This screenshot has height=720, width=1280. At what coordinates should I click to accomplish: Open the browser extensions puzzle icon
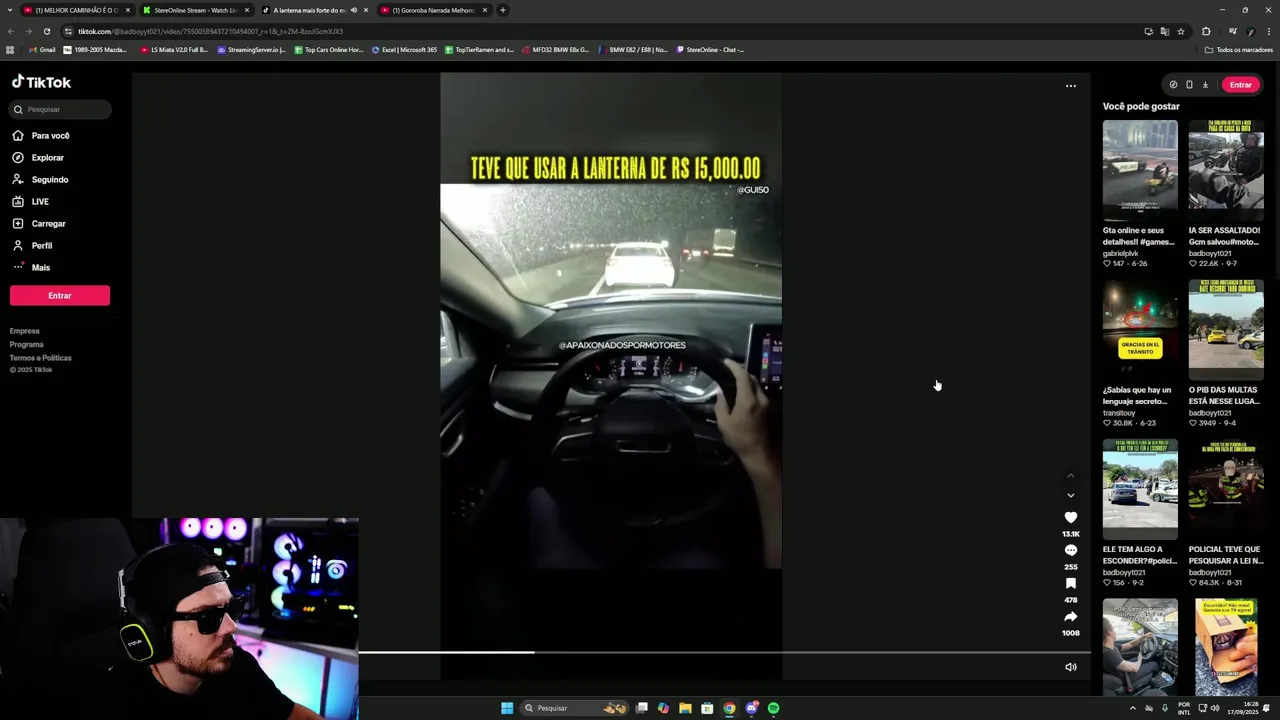[x=1206, y=31]
